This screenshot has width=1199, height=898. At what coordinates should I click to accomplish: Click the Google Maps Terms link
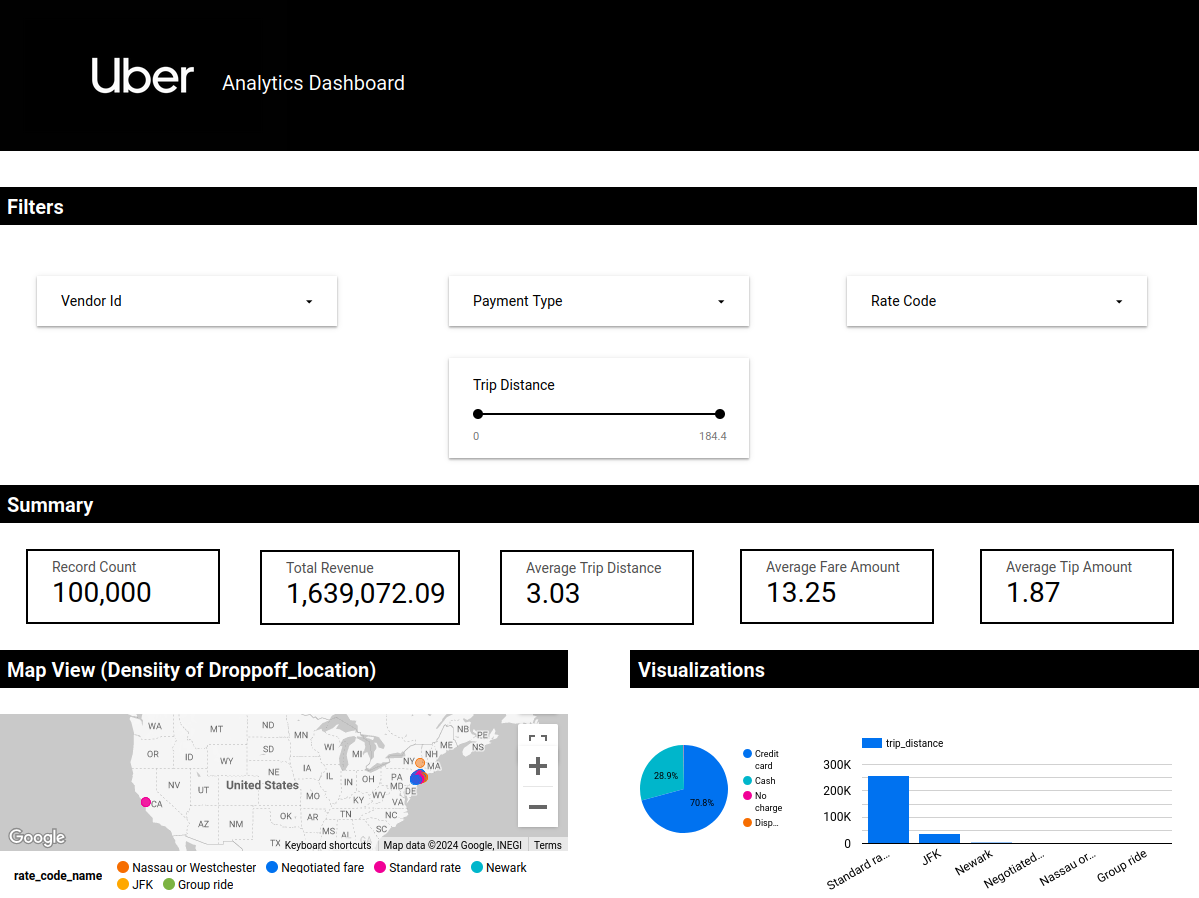pyautogui.click(x=547, y=845)
